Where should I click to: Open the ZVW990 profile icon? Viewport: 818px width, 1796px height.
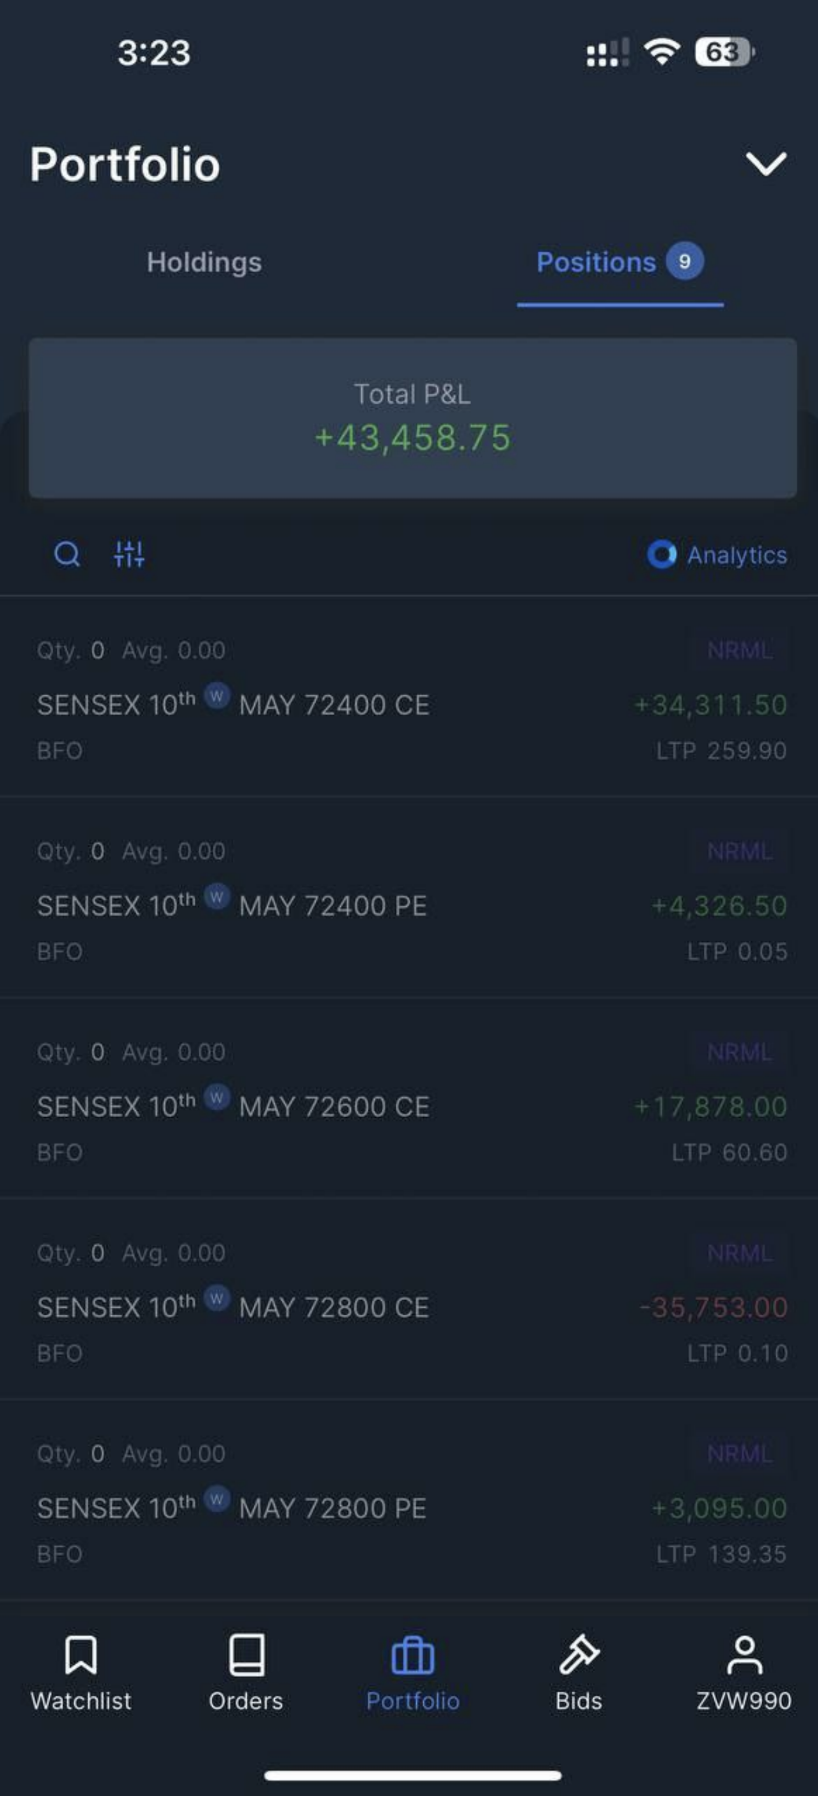744,1655
